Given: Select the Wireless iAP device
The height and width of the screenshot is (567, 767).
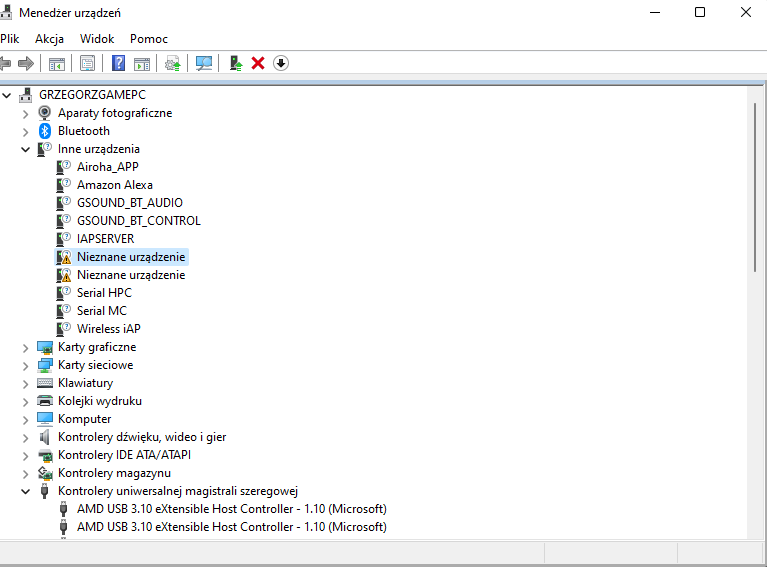Looking at the screenshot, I should click(109, 329).
